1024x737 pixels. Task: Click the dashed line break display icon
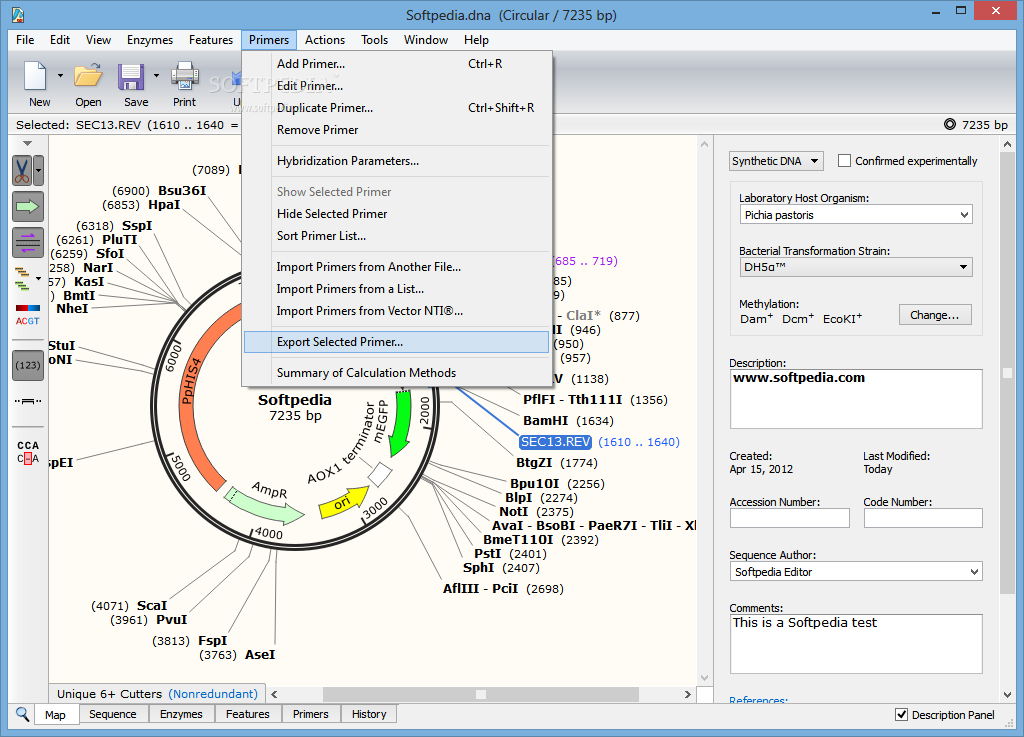[28, 401]
